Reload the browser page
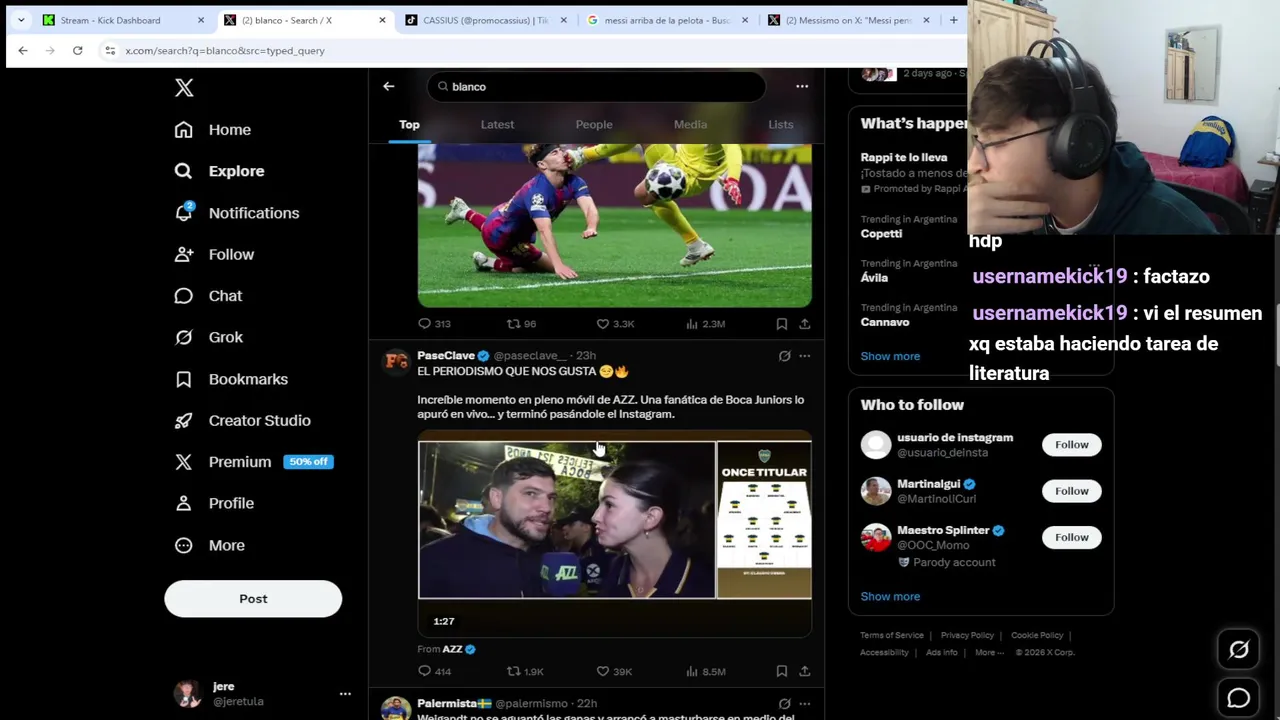The height and width of the screenshot is (720, 1280). click(77, 50)
